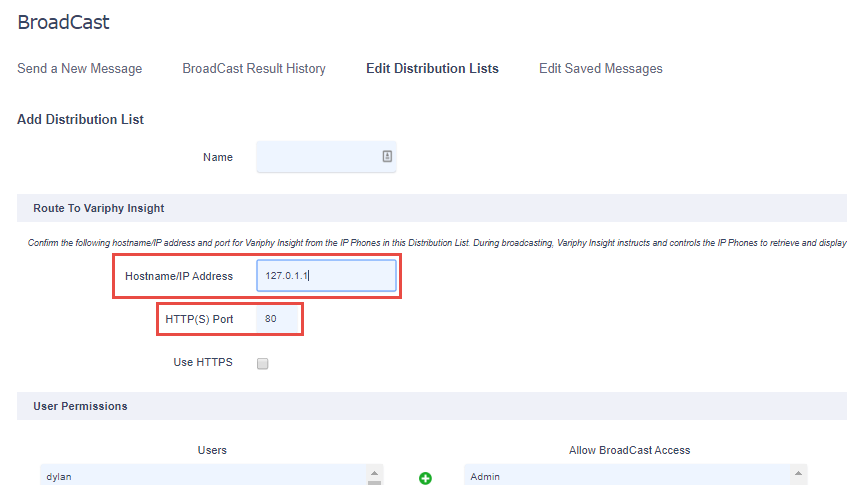
Task: Click the BroadCast page title
Action: click(63, 22)
